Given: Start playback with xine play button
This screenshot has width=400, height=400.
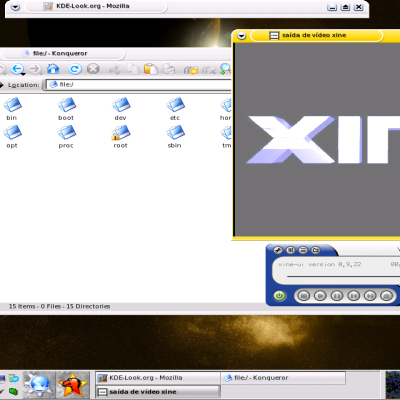Looking at the screenshot, I should [x=320, y=296].
